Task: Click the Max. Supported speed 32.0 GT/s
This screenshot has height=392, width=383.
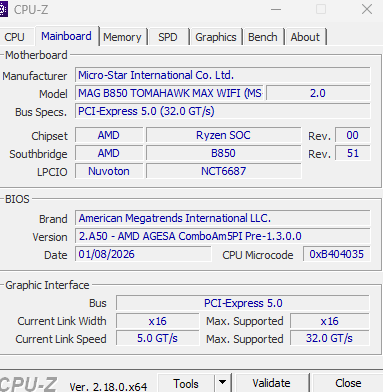Action: [x=330, y=339]
